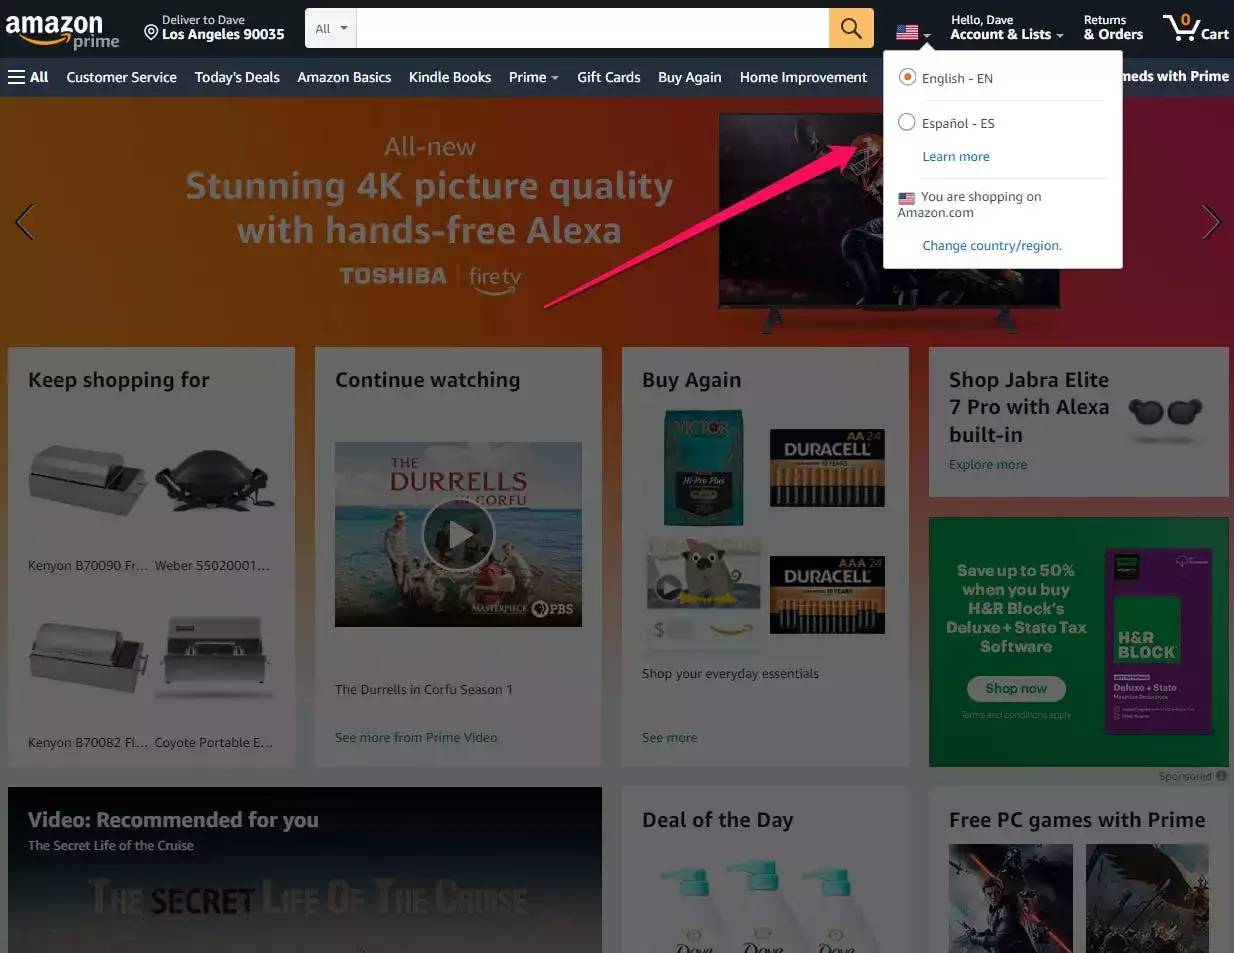Expand the All search category dropdown
This screenshot has width=1234, height=953.
[x=331, y=28]
